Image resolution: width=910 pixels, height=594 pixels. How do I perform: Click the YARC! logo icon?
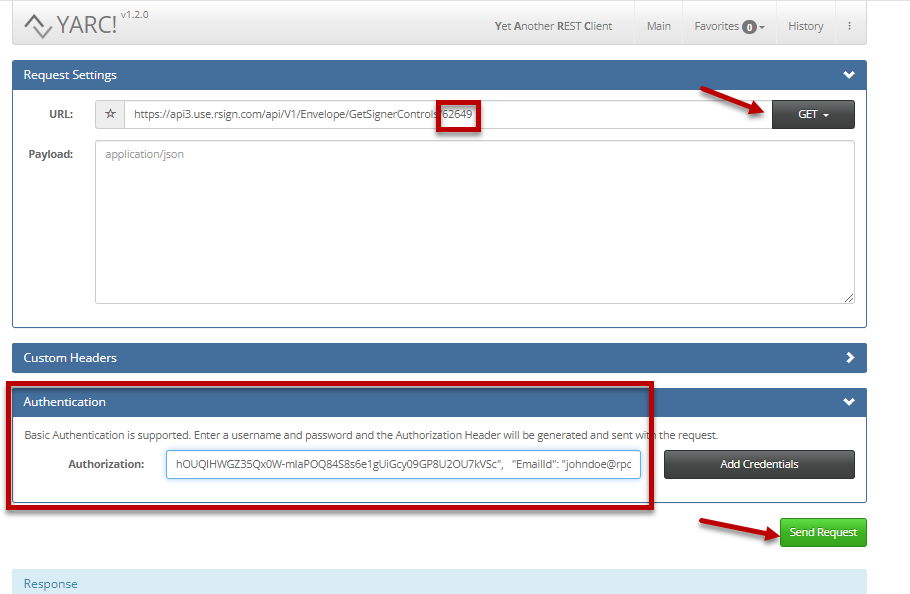click(x=40, y=23)
